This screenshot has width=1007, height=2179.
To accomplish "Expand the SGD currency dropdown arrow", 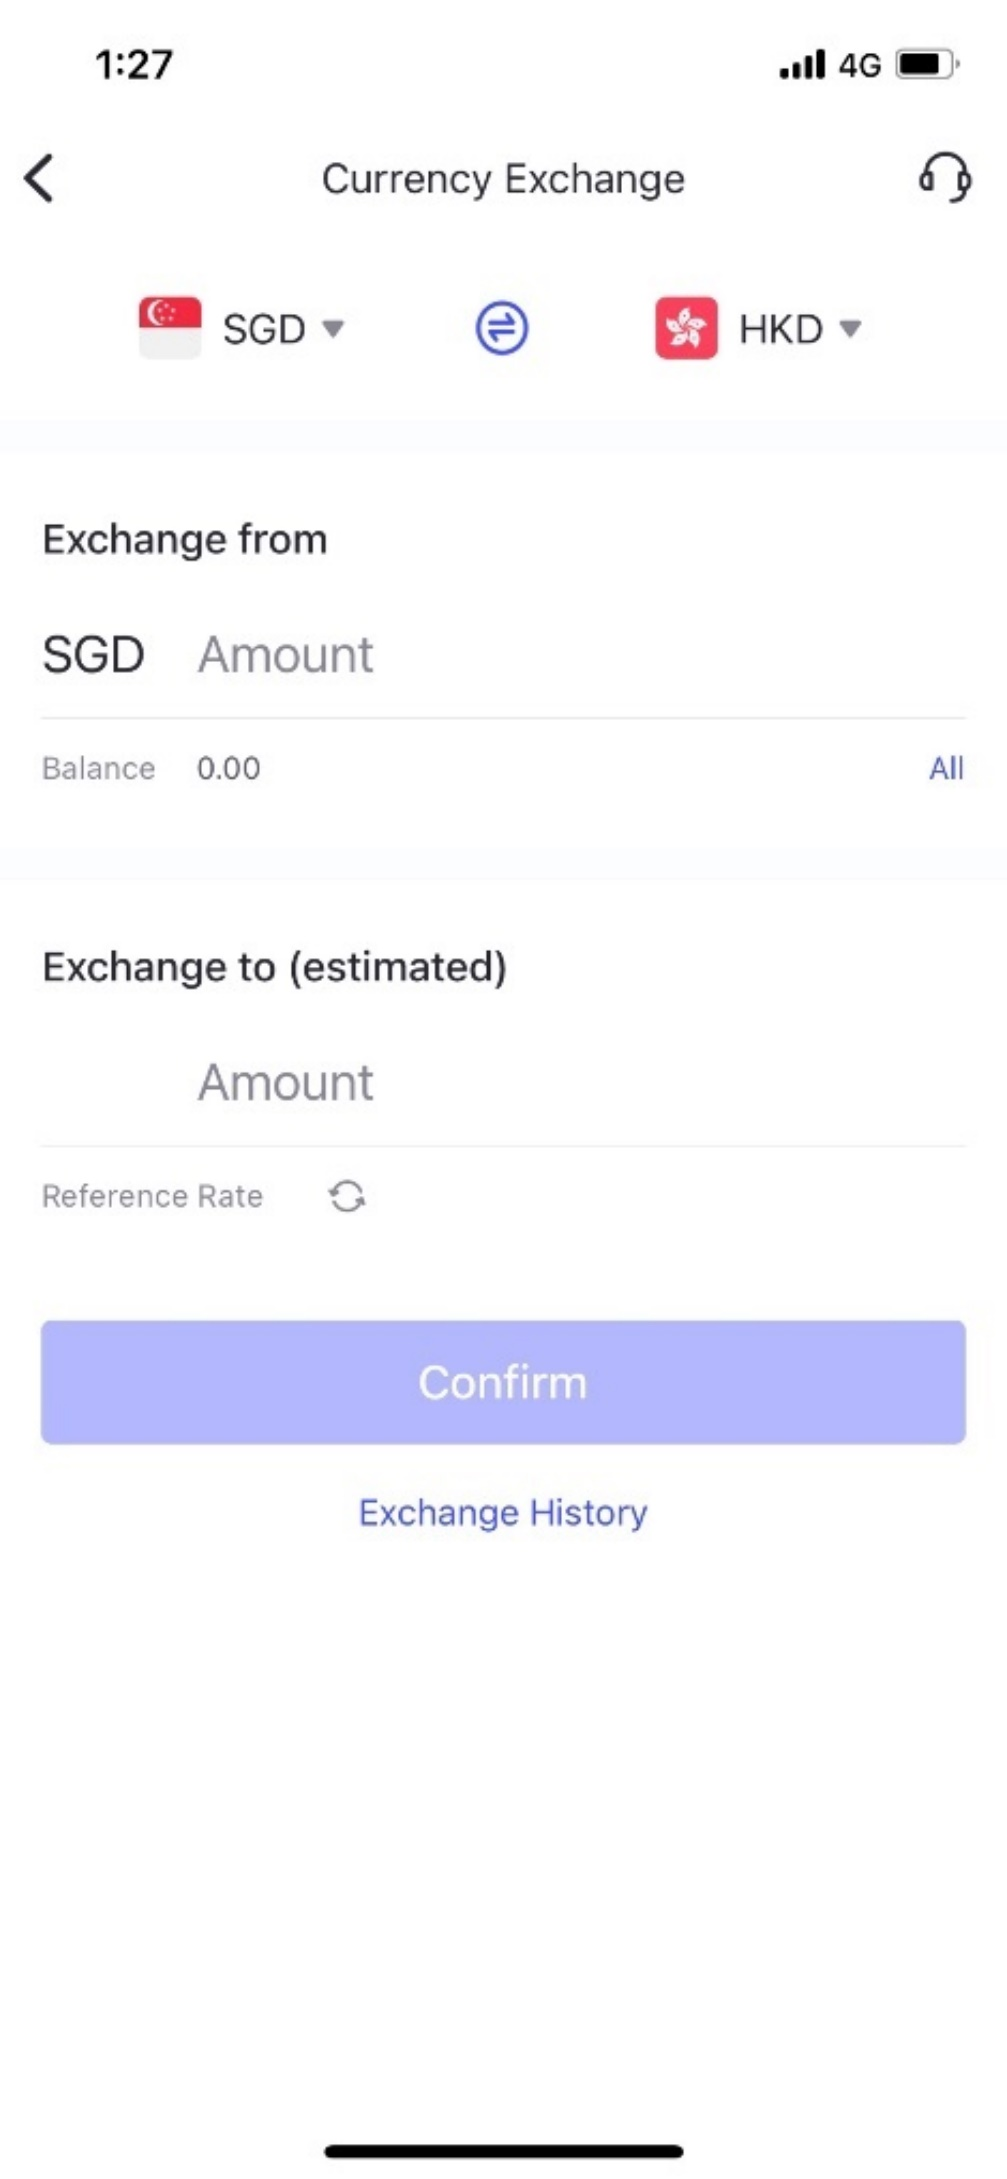I will (334, 328).
